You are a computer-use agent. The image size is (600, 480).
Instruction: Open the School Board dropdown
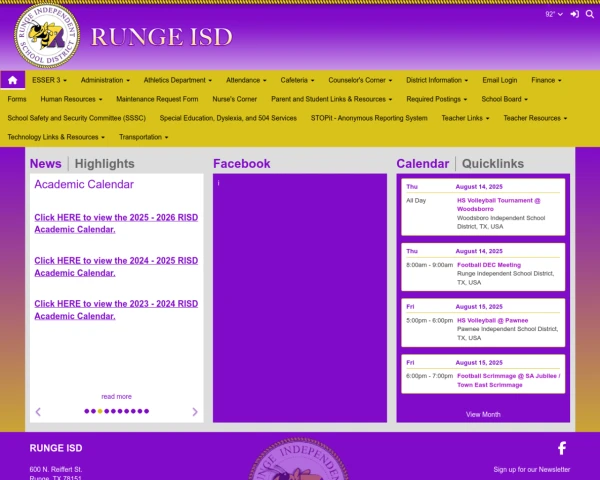[504, 99]
